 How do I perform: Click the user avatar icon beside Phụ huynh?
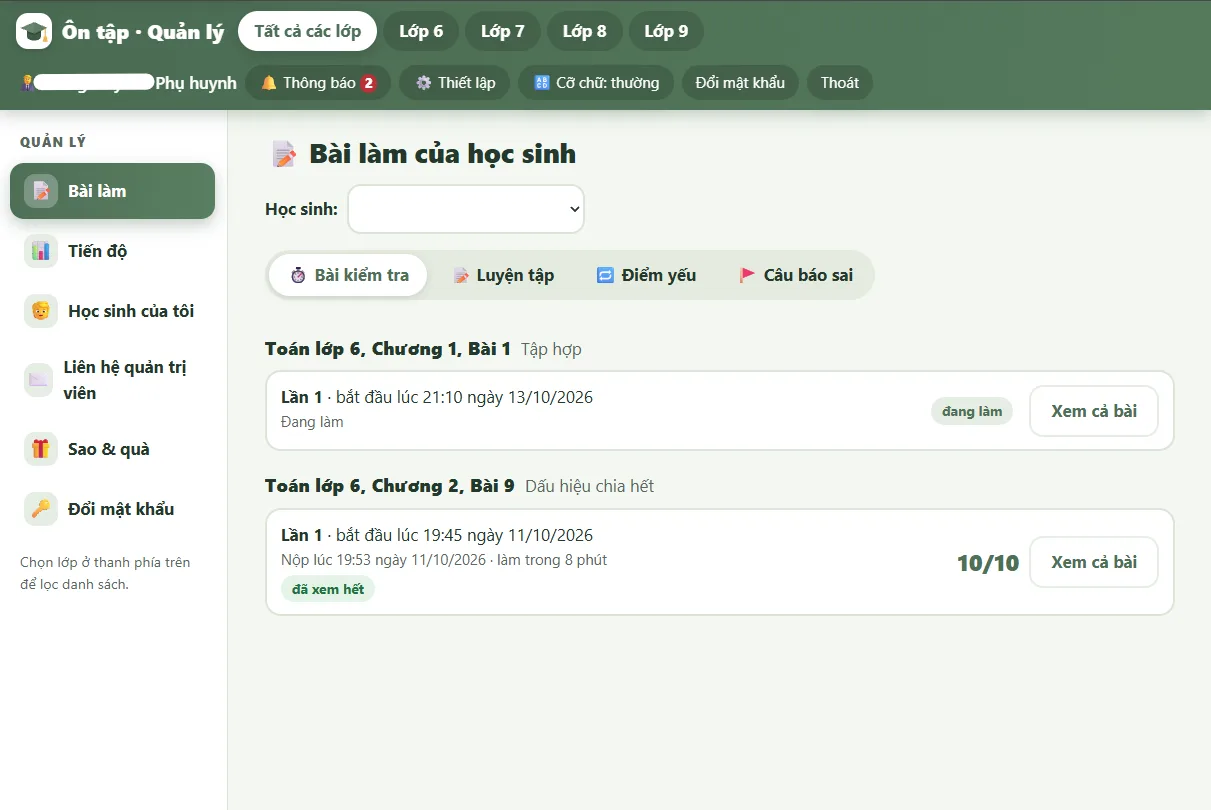coord(28,83)
